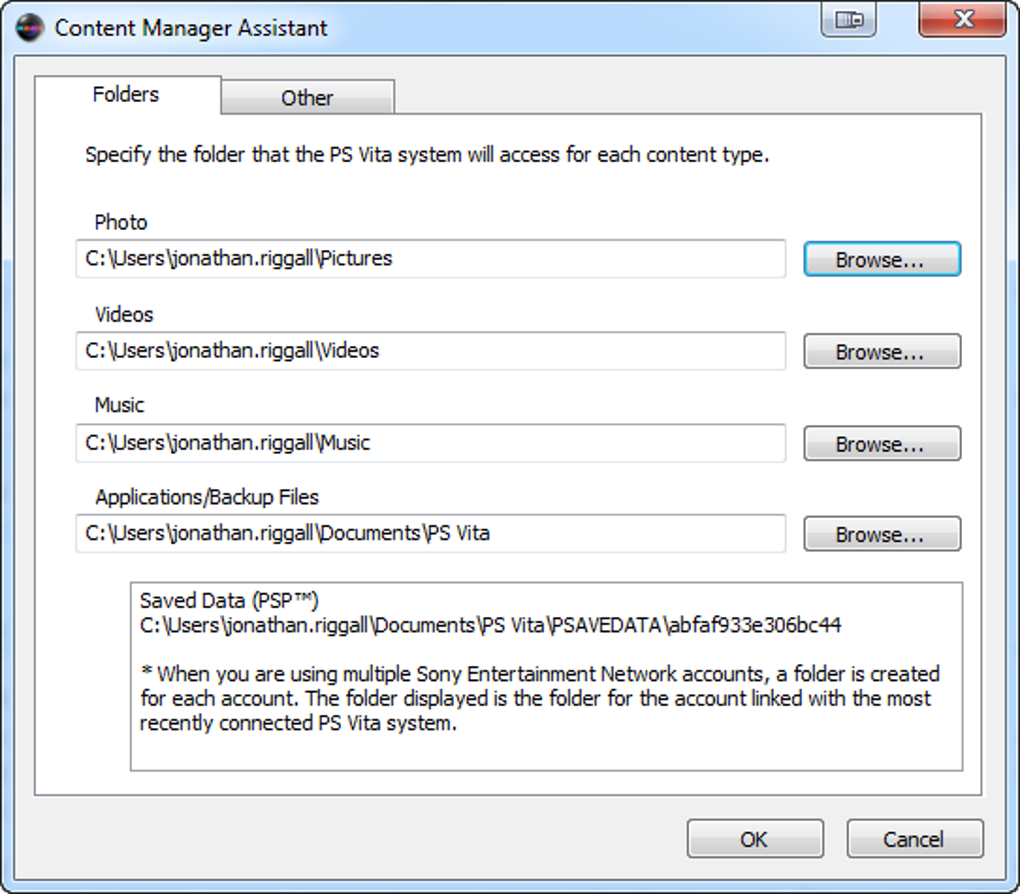1020x894 pixels.
Task: Select the Applications/Backup Files path field
Action: point(430,534)
